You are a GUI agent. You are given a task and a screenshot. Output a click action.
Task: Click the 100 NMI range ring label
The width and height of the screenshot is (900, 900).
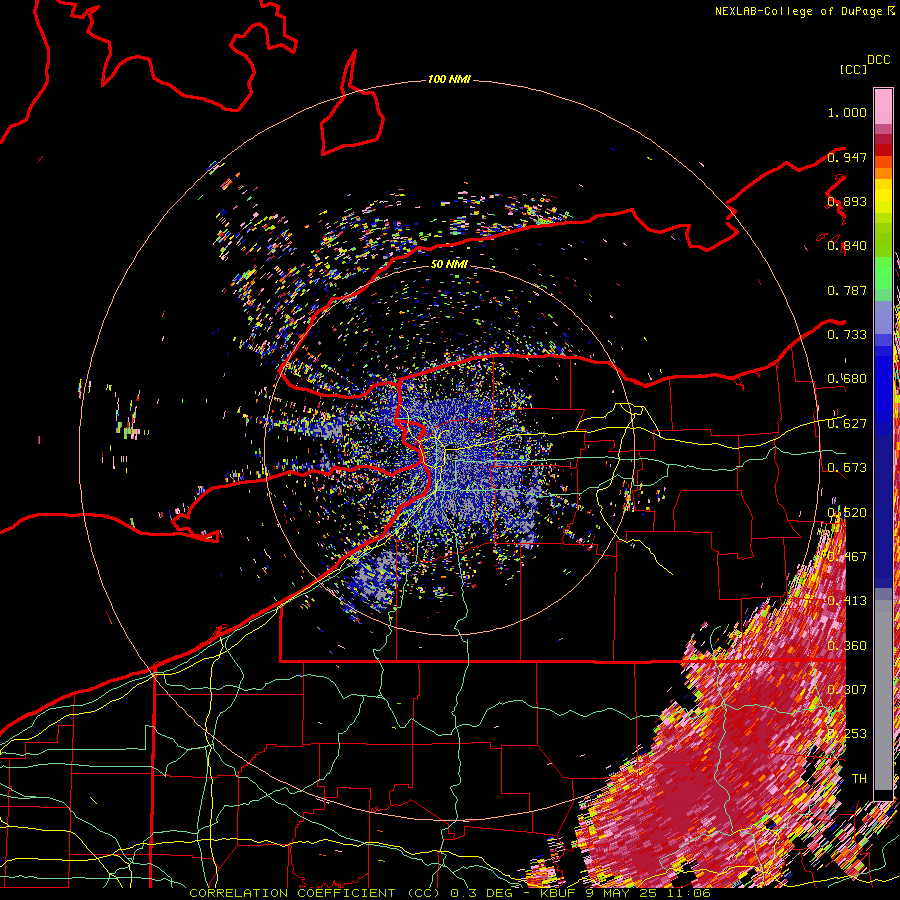pyautogui.click(x=449, y=79)
